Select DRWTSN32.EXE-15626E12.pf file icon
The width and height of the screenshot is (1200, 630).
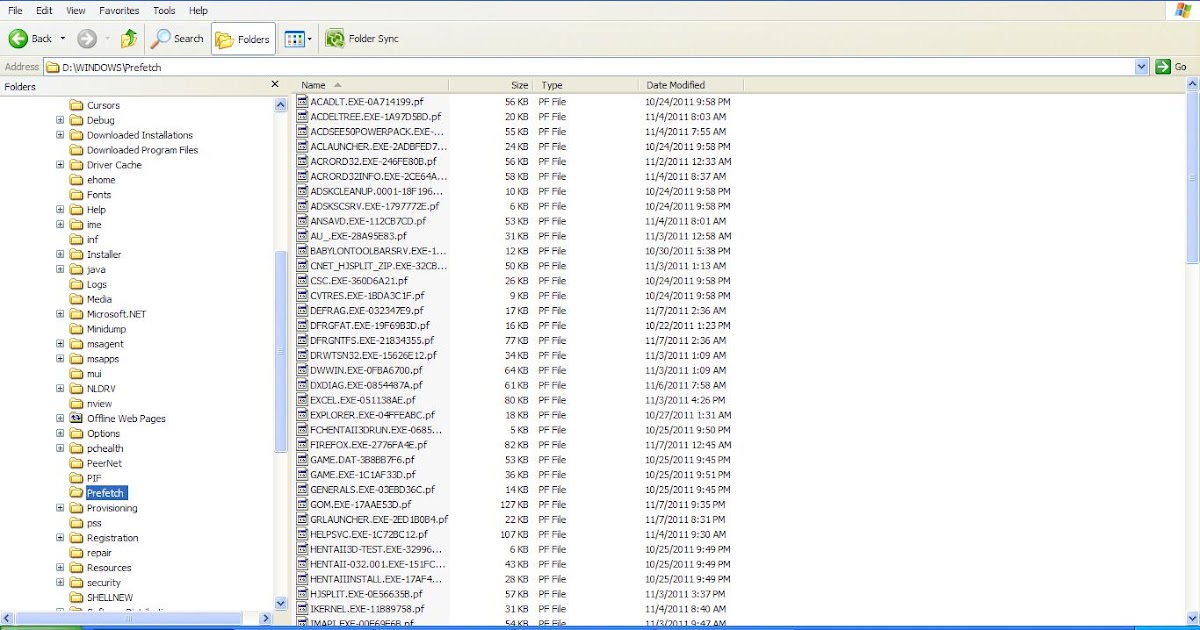pos(302,355)
